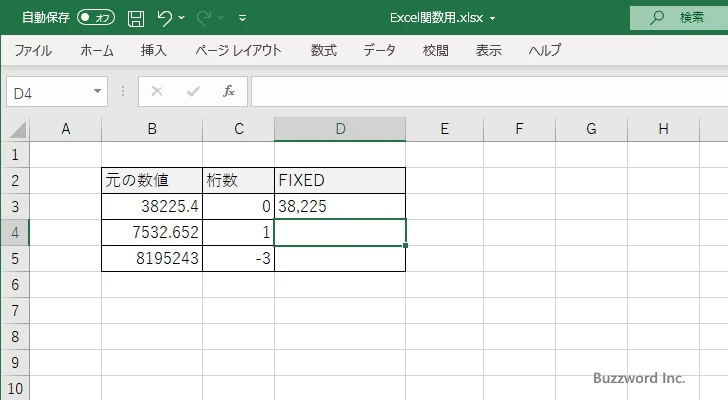Select column D header
728x400 pixels.
340,129
